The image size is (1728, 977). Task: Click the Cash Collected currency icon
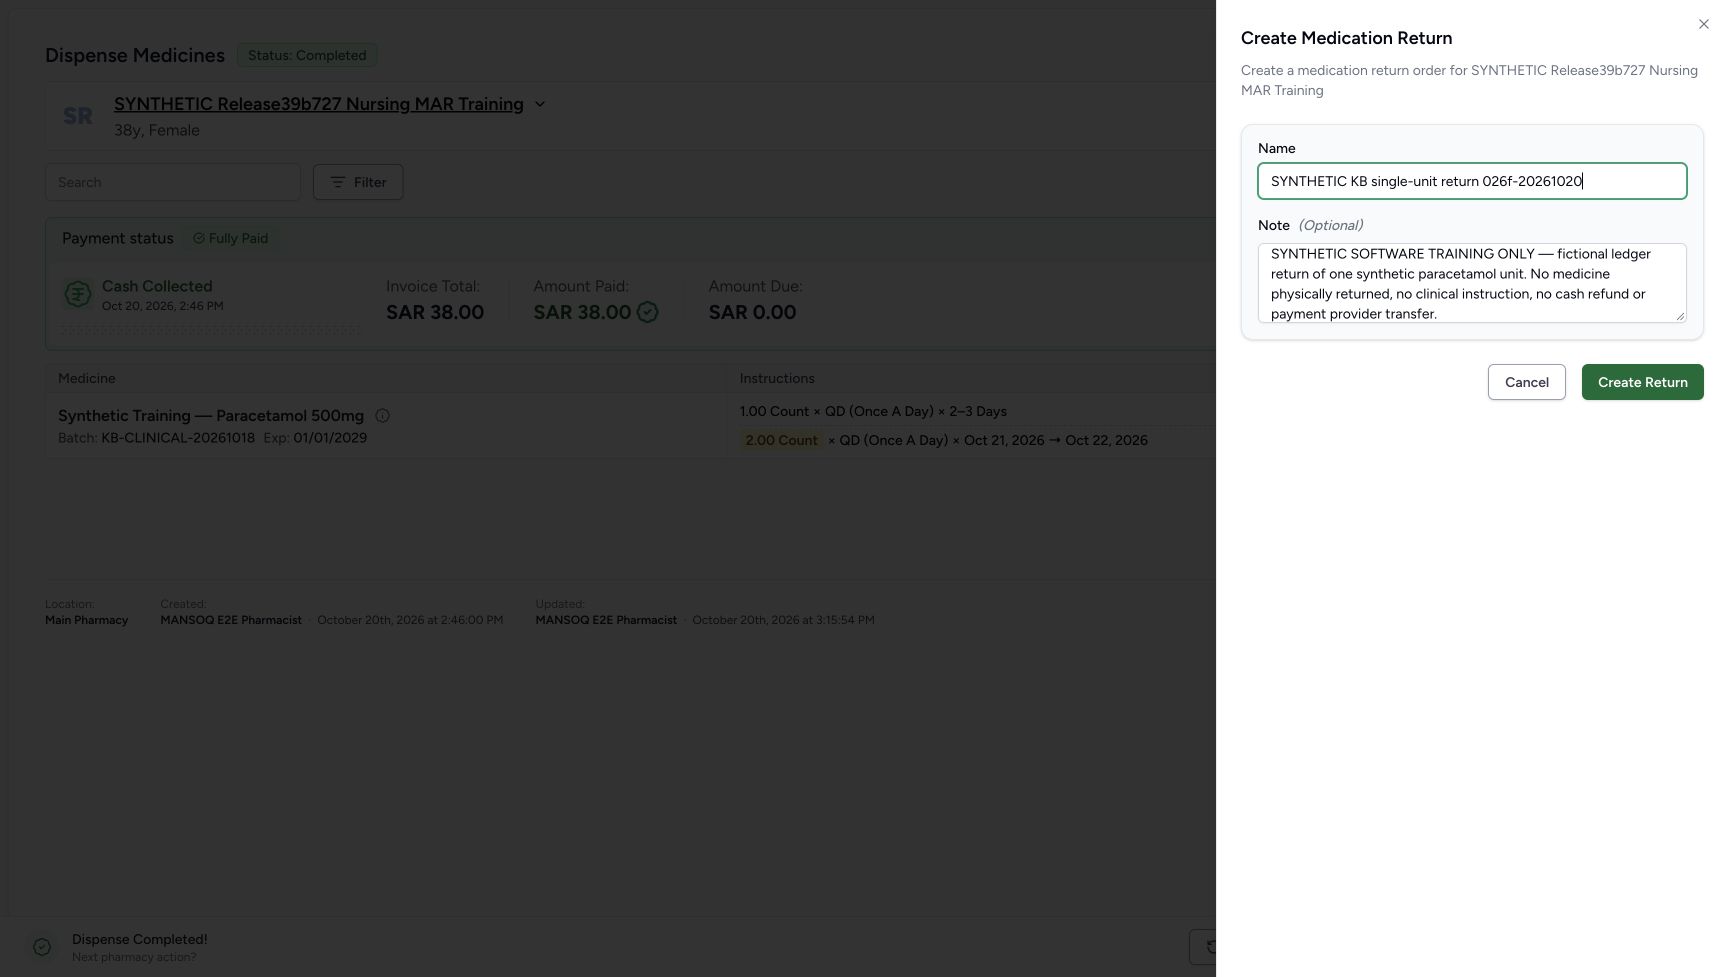(78, 294)
